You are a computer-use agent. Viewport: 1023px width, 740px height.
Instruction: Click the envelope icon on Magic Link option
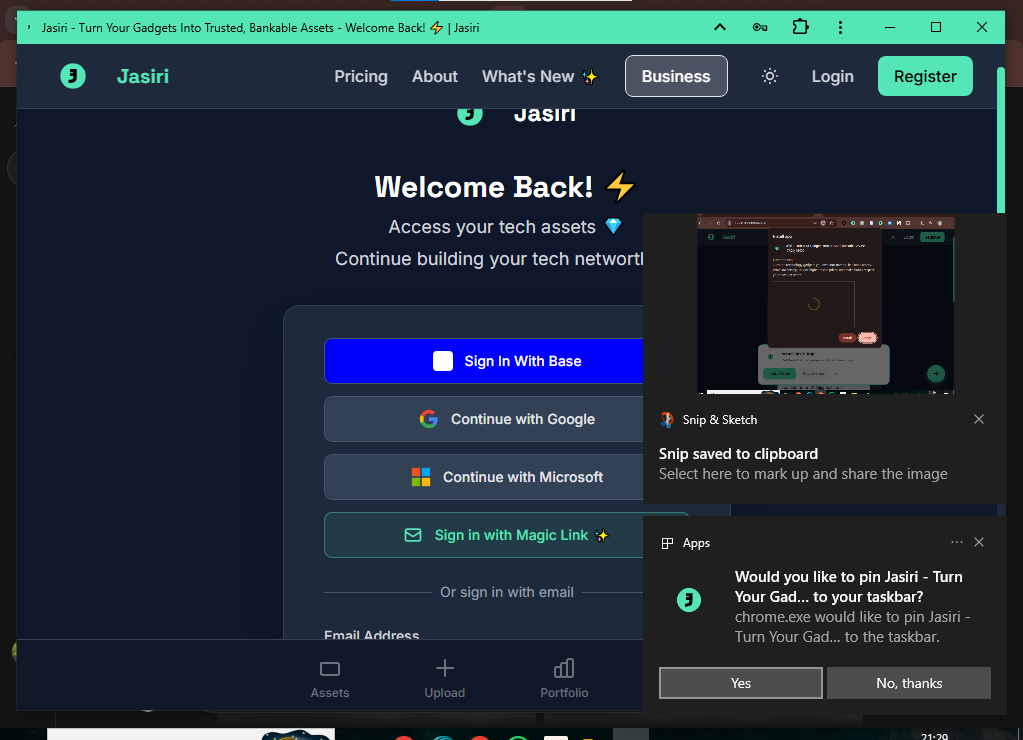pyautogui.click(x=413, y=535)
